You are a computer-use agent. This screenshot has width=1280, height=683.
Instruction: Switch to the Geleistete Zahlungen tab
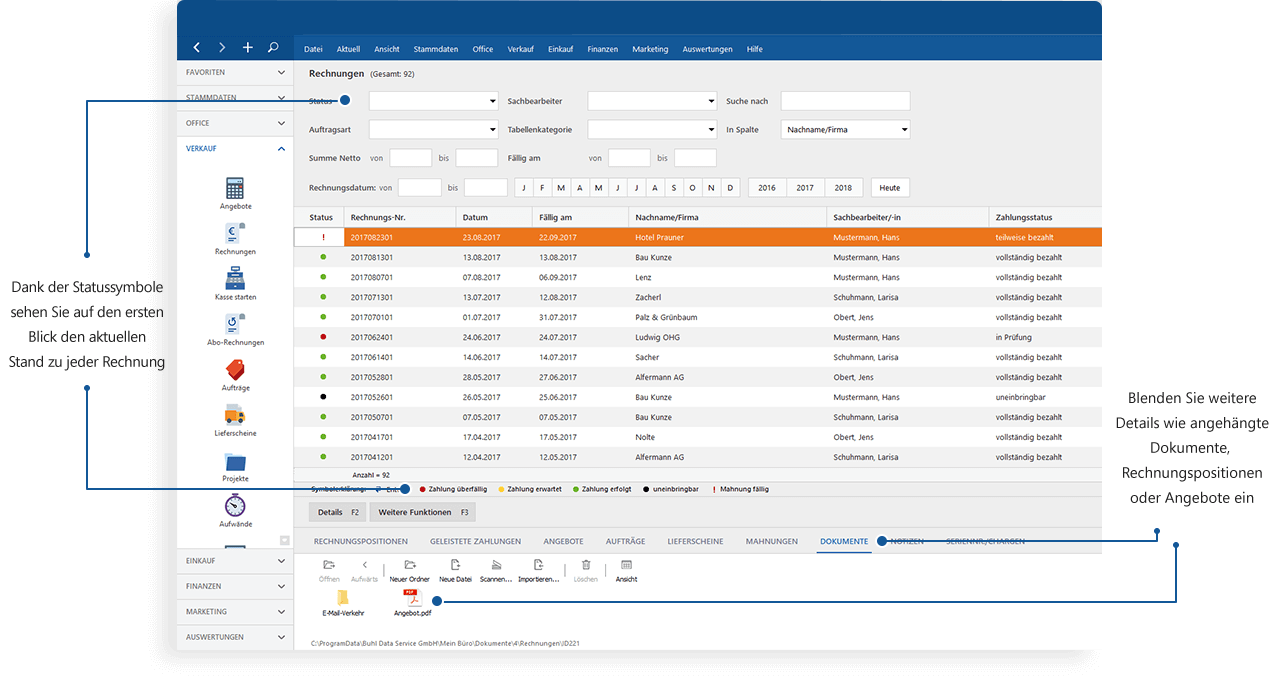pyautogui.click(x=475, y=541)
